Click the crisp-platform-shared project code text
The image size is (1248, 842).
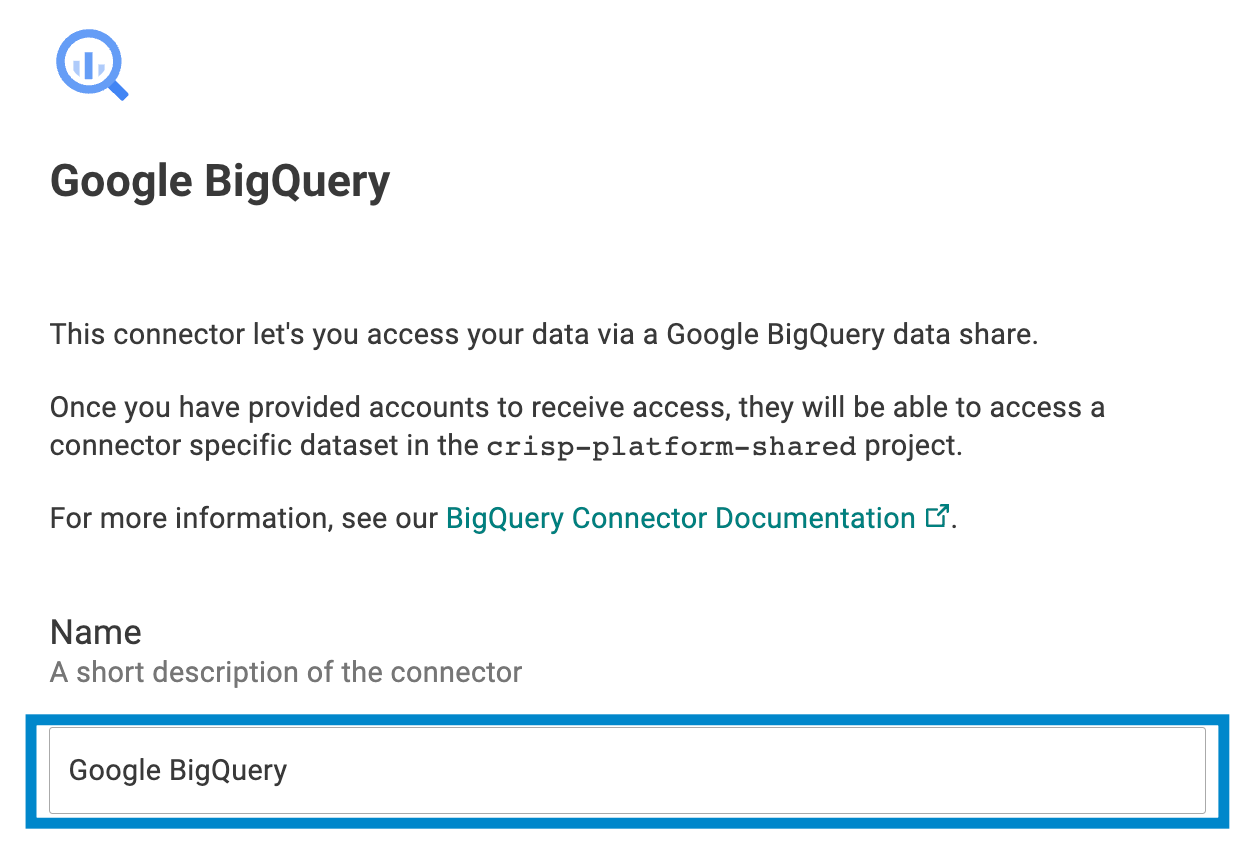pos(671,446)
